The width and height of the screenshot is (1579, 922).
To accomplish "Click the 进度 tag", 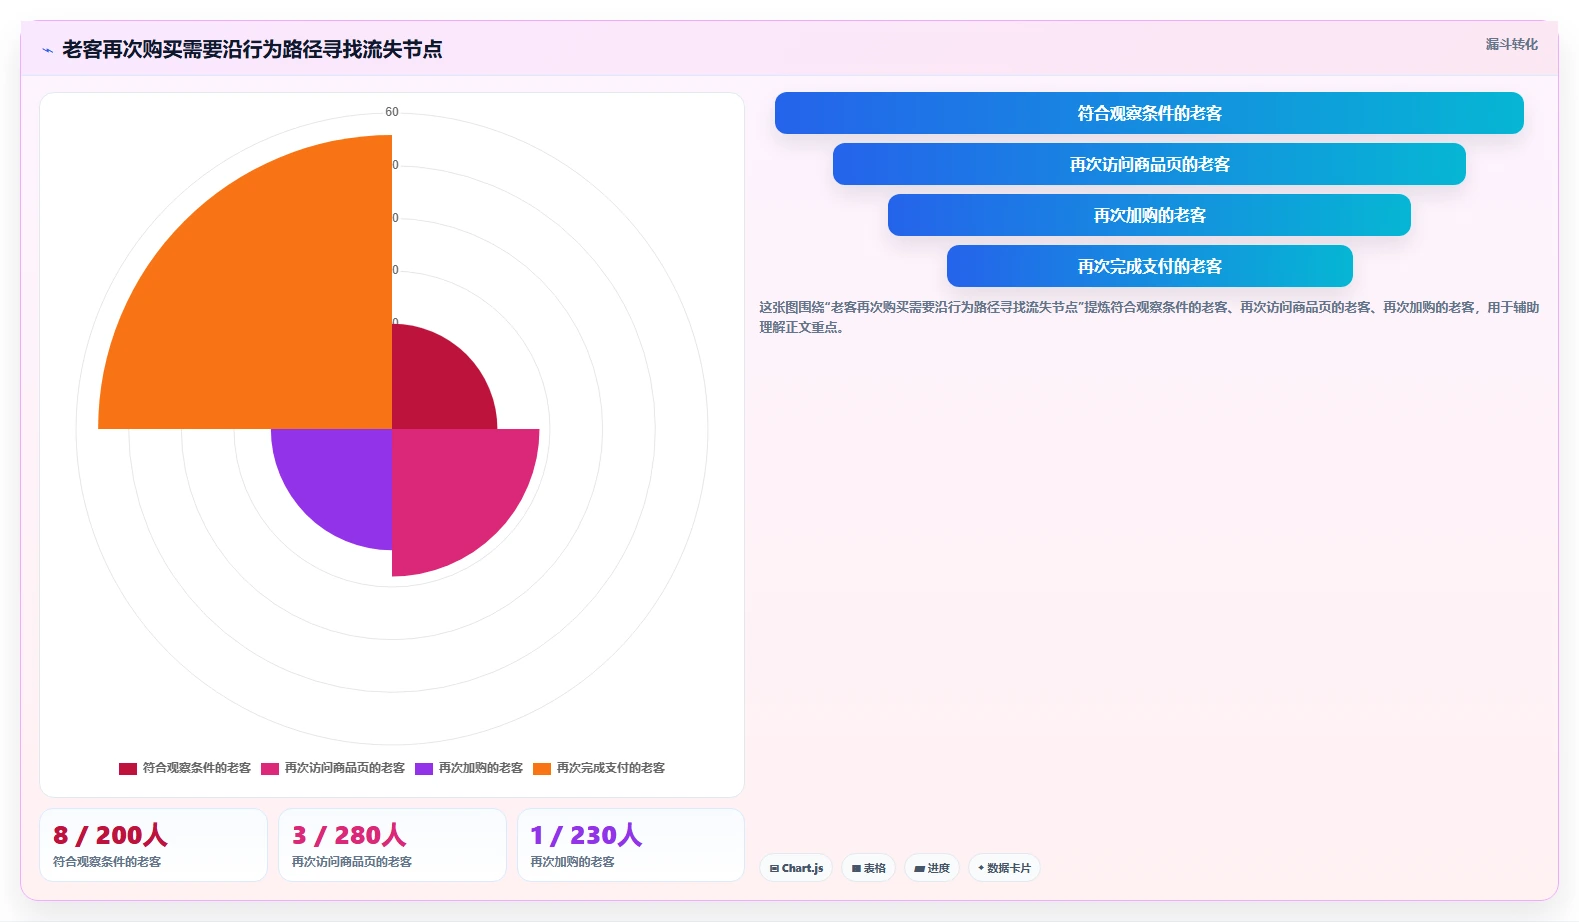I will [x=931, y=868].
